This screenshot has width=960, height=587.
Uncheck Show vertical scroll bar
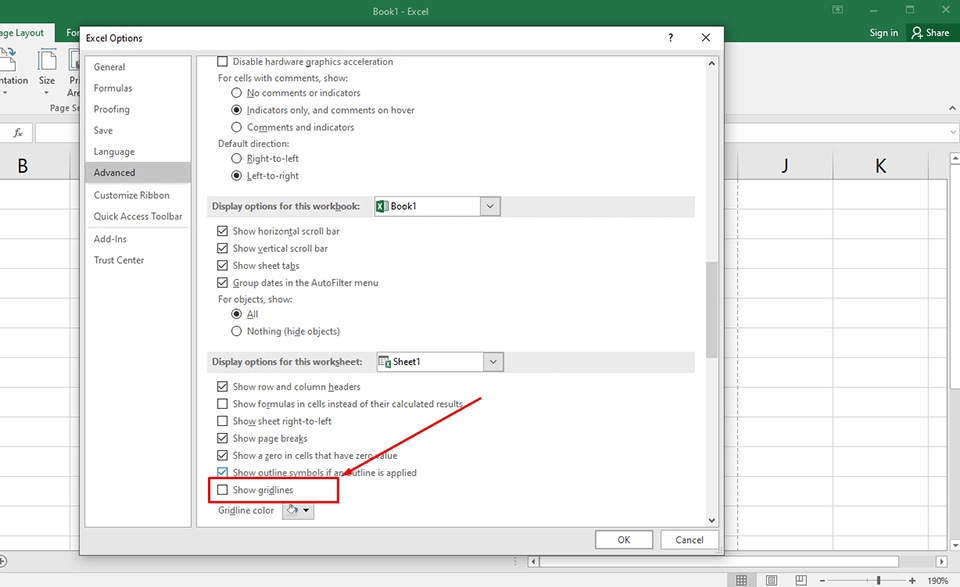point(222,249)
